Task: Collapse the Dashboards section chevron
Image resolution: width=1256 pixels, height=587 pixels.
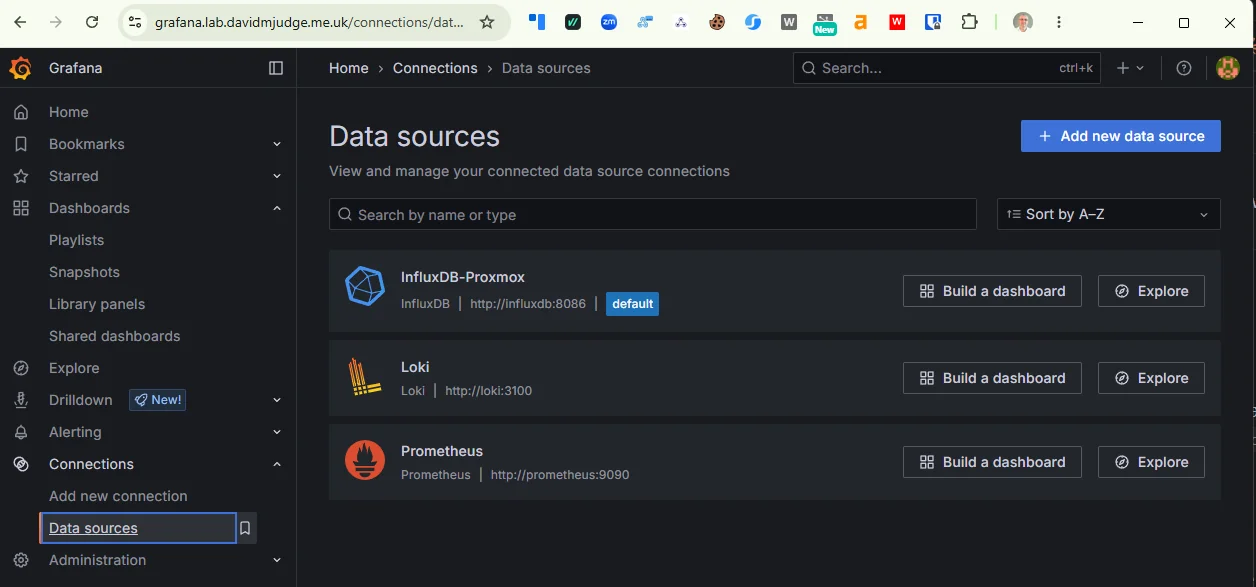Action: coord(277,208)
